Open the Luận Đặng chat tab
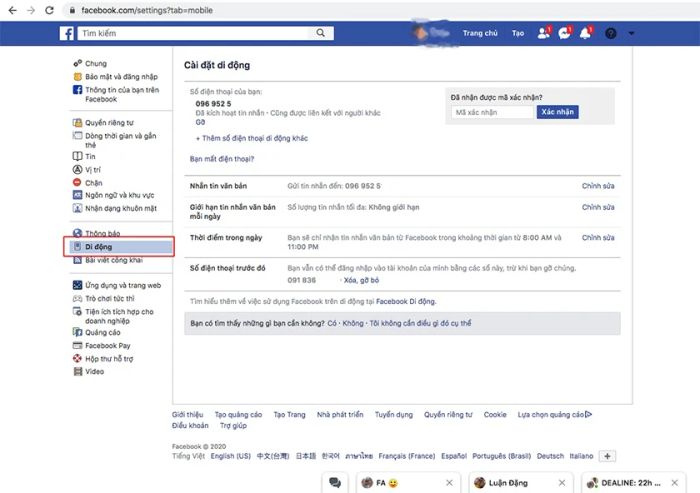Screen dimensions: 700x493 tap(508, 483)
